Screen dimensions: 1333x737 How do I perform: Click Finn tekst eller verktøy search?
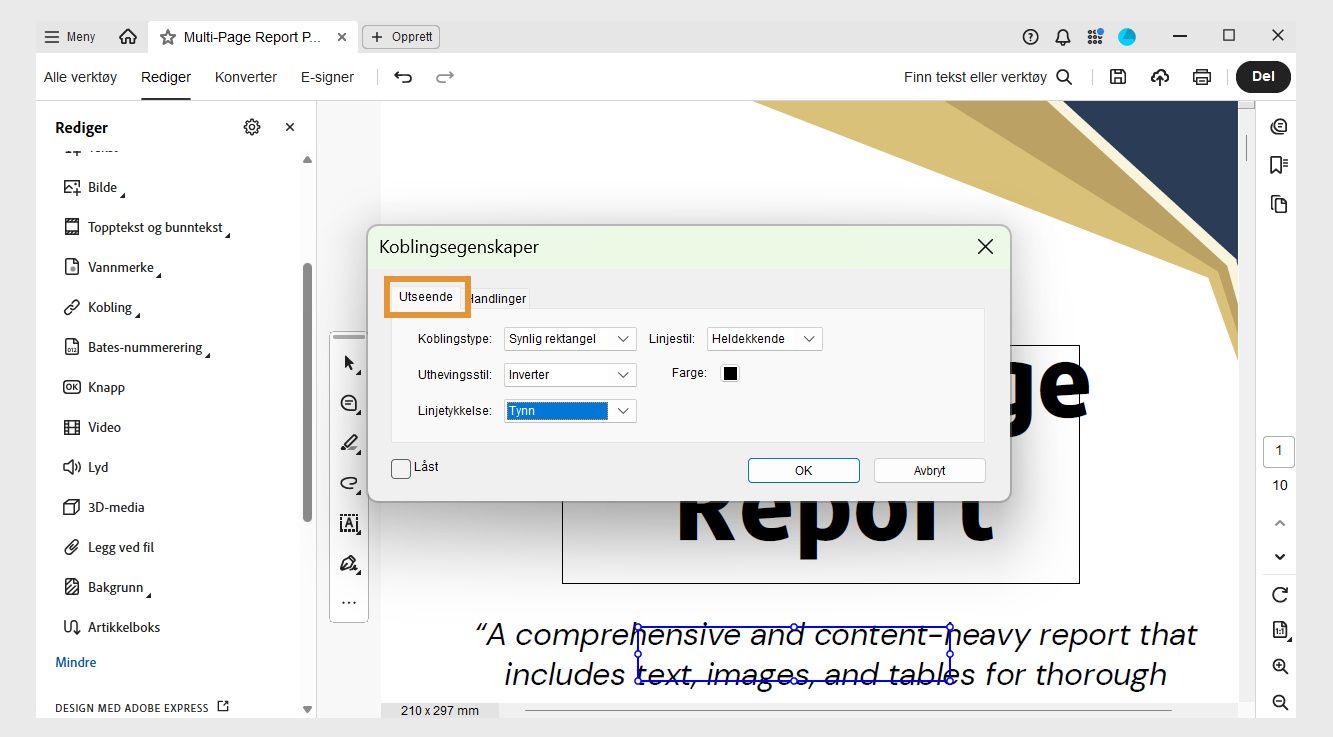pyautogui.click(x=988, y=77)
